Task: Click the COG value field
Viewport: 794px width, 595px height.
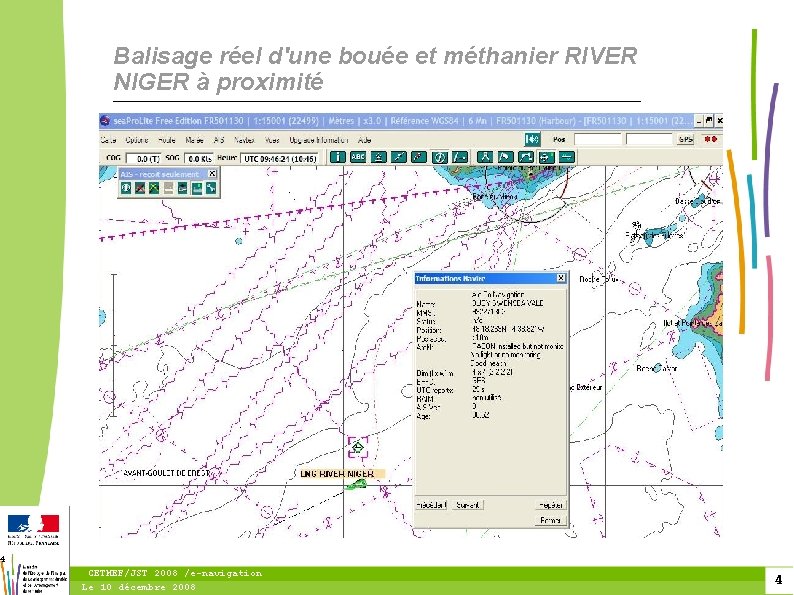Action: tap(143, 158)
